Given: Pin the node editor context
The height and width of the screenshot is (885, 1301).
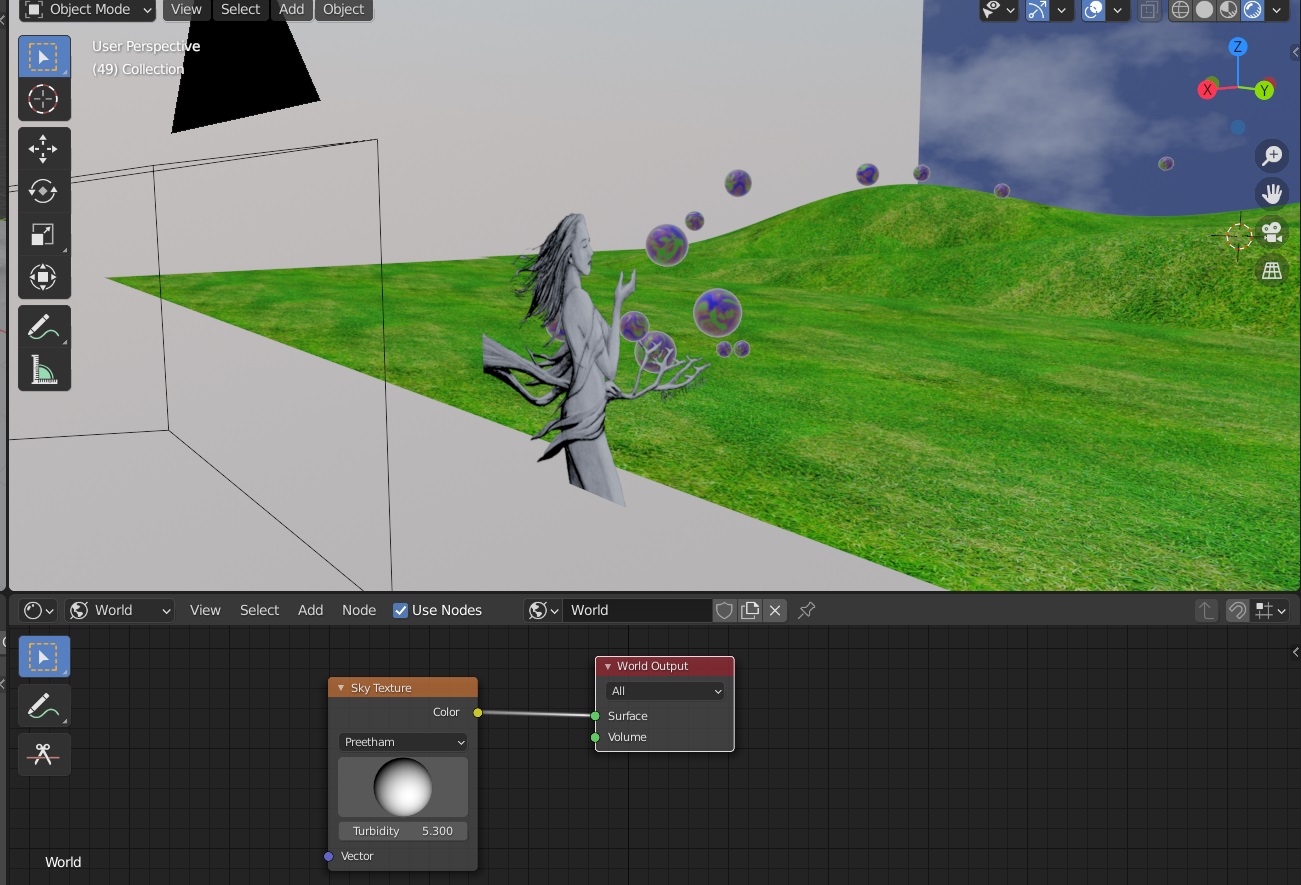Looking at the screenshot, I should coord(807,610).
